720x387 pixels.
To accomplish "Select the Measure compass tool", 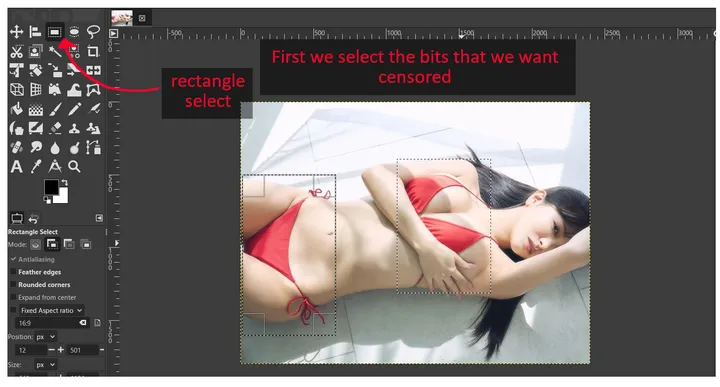I will 55,167.
